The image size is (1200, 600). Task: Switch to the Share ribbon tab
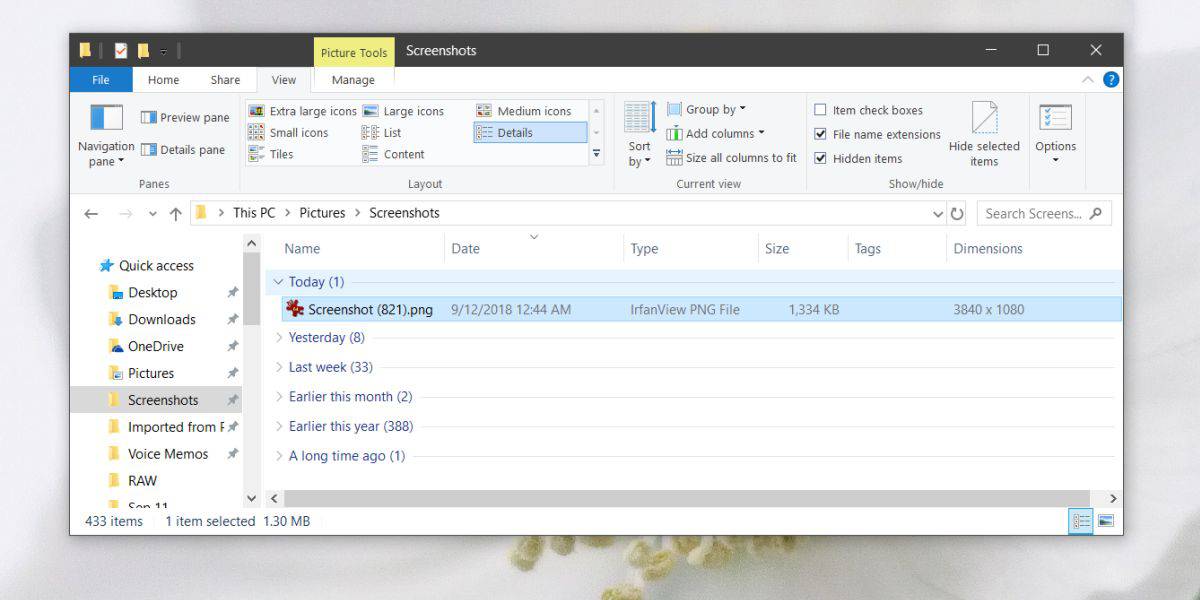pyautogui.click(x=225, y=80)
